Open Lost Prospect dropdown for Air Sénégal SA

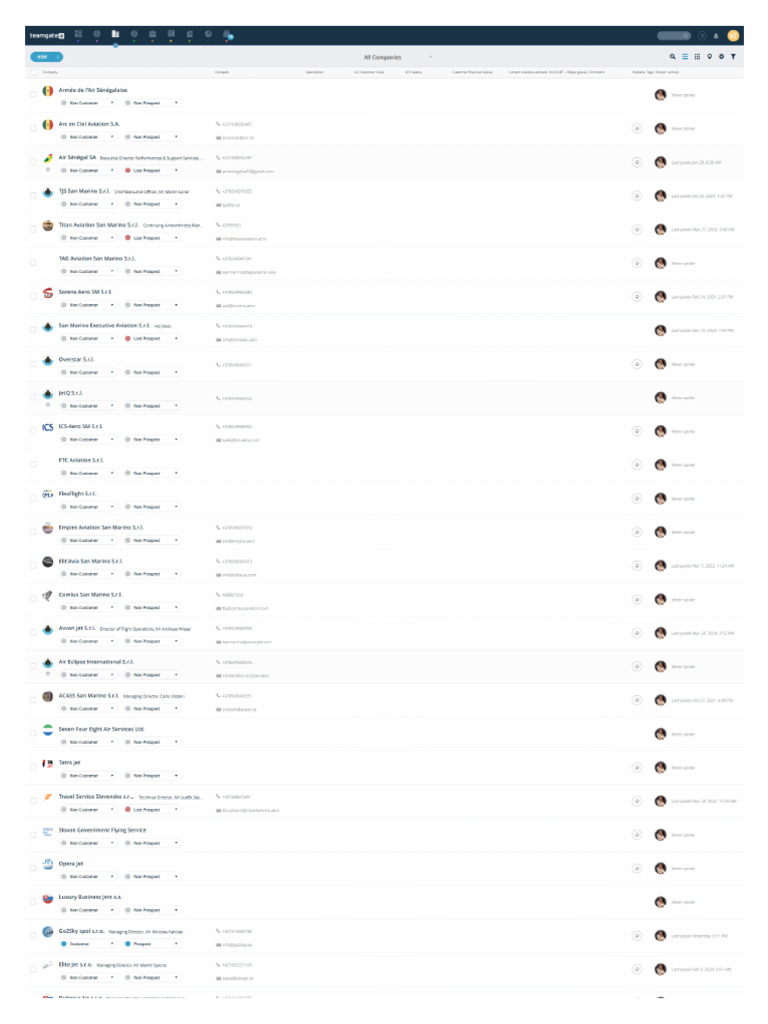click(152, 170)
